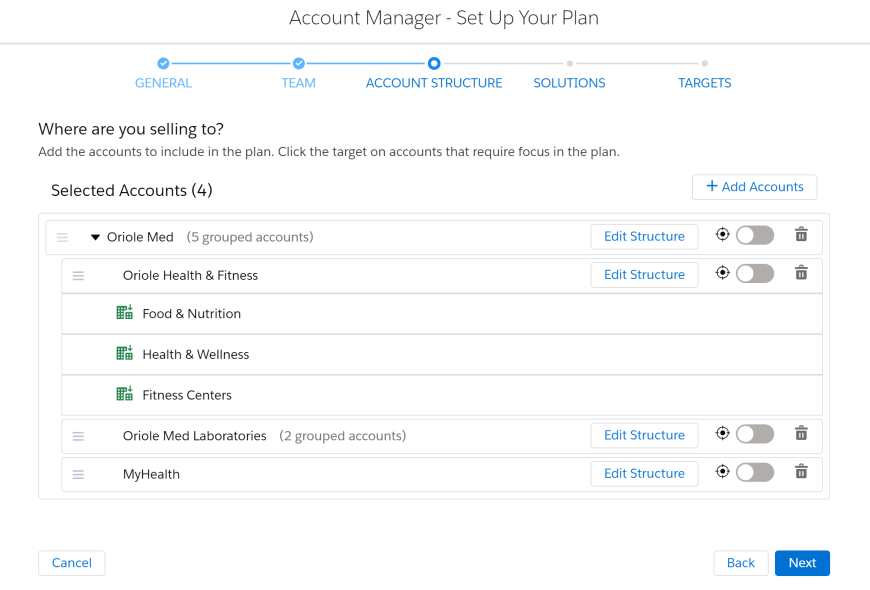The width and height of the screenshot is (870, 590).
Task: Jump back to the Team step
Action: pos(299,83)
